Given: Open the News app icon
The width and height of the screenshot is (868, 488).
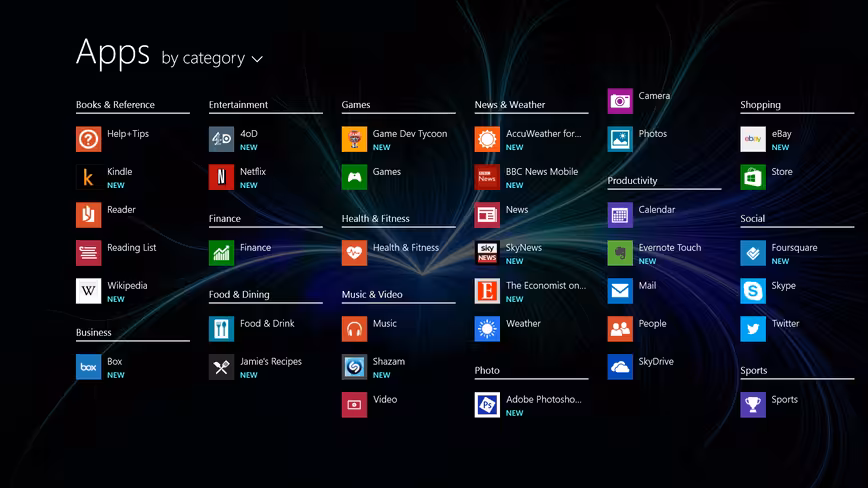Looking at the screenshot, I should (487, 215).
